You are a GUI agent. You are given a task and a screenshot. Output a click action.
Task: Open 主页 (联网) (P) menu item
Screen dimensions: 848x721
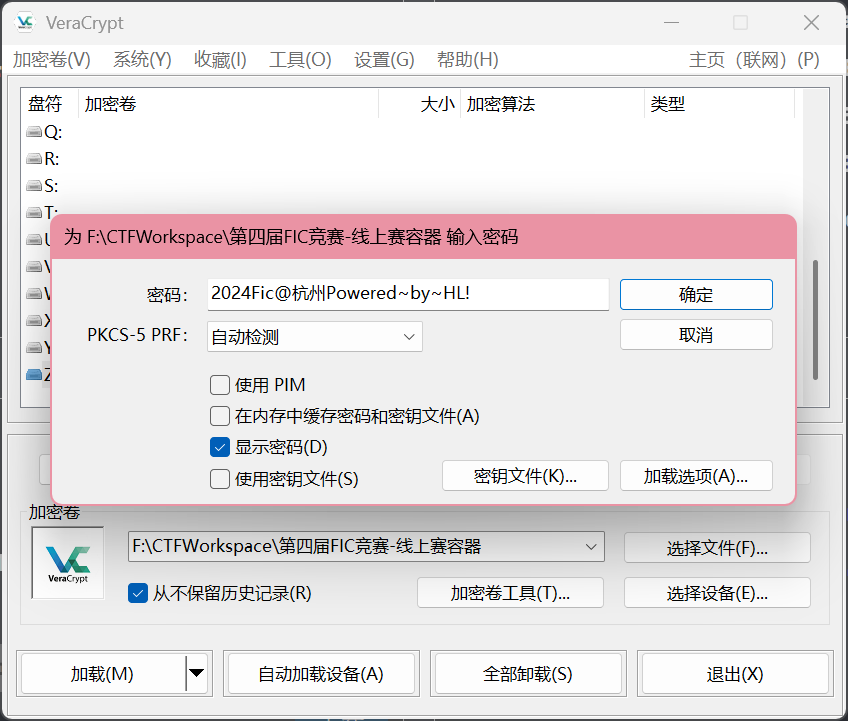(754, 59)
